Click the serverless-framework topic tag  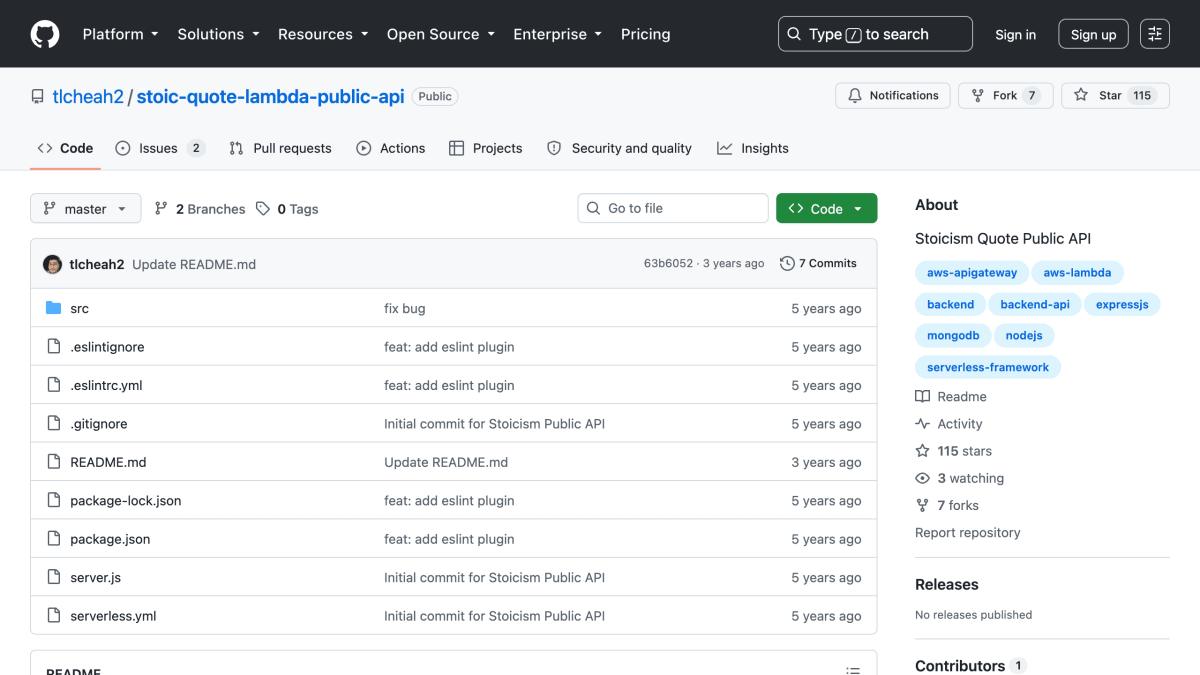click(988, 367)
